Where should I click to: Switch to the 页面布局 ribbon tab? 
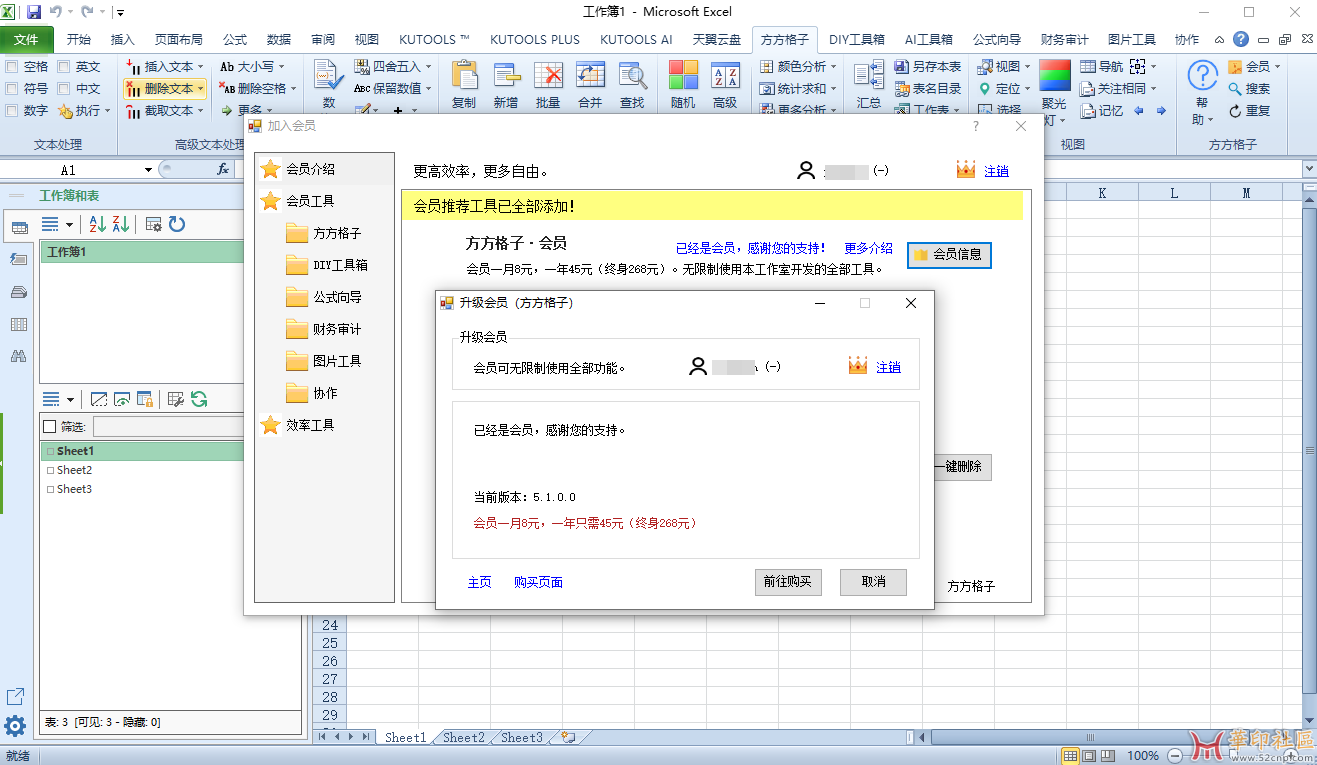[x=179, y=40]
